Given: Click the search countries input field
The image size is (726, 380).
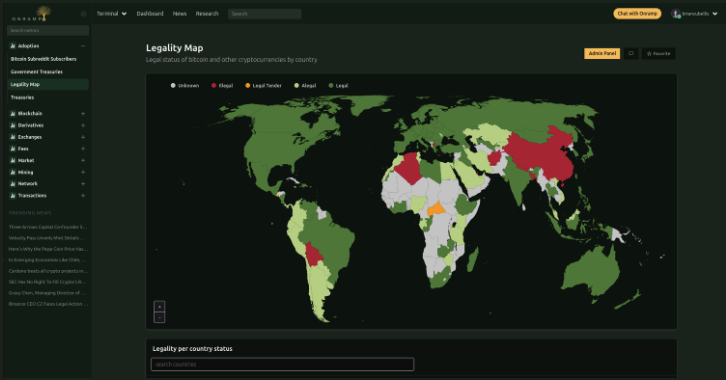Looking at the screenshot, I should (282, 364).
